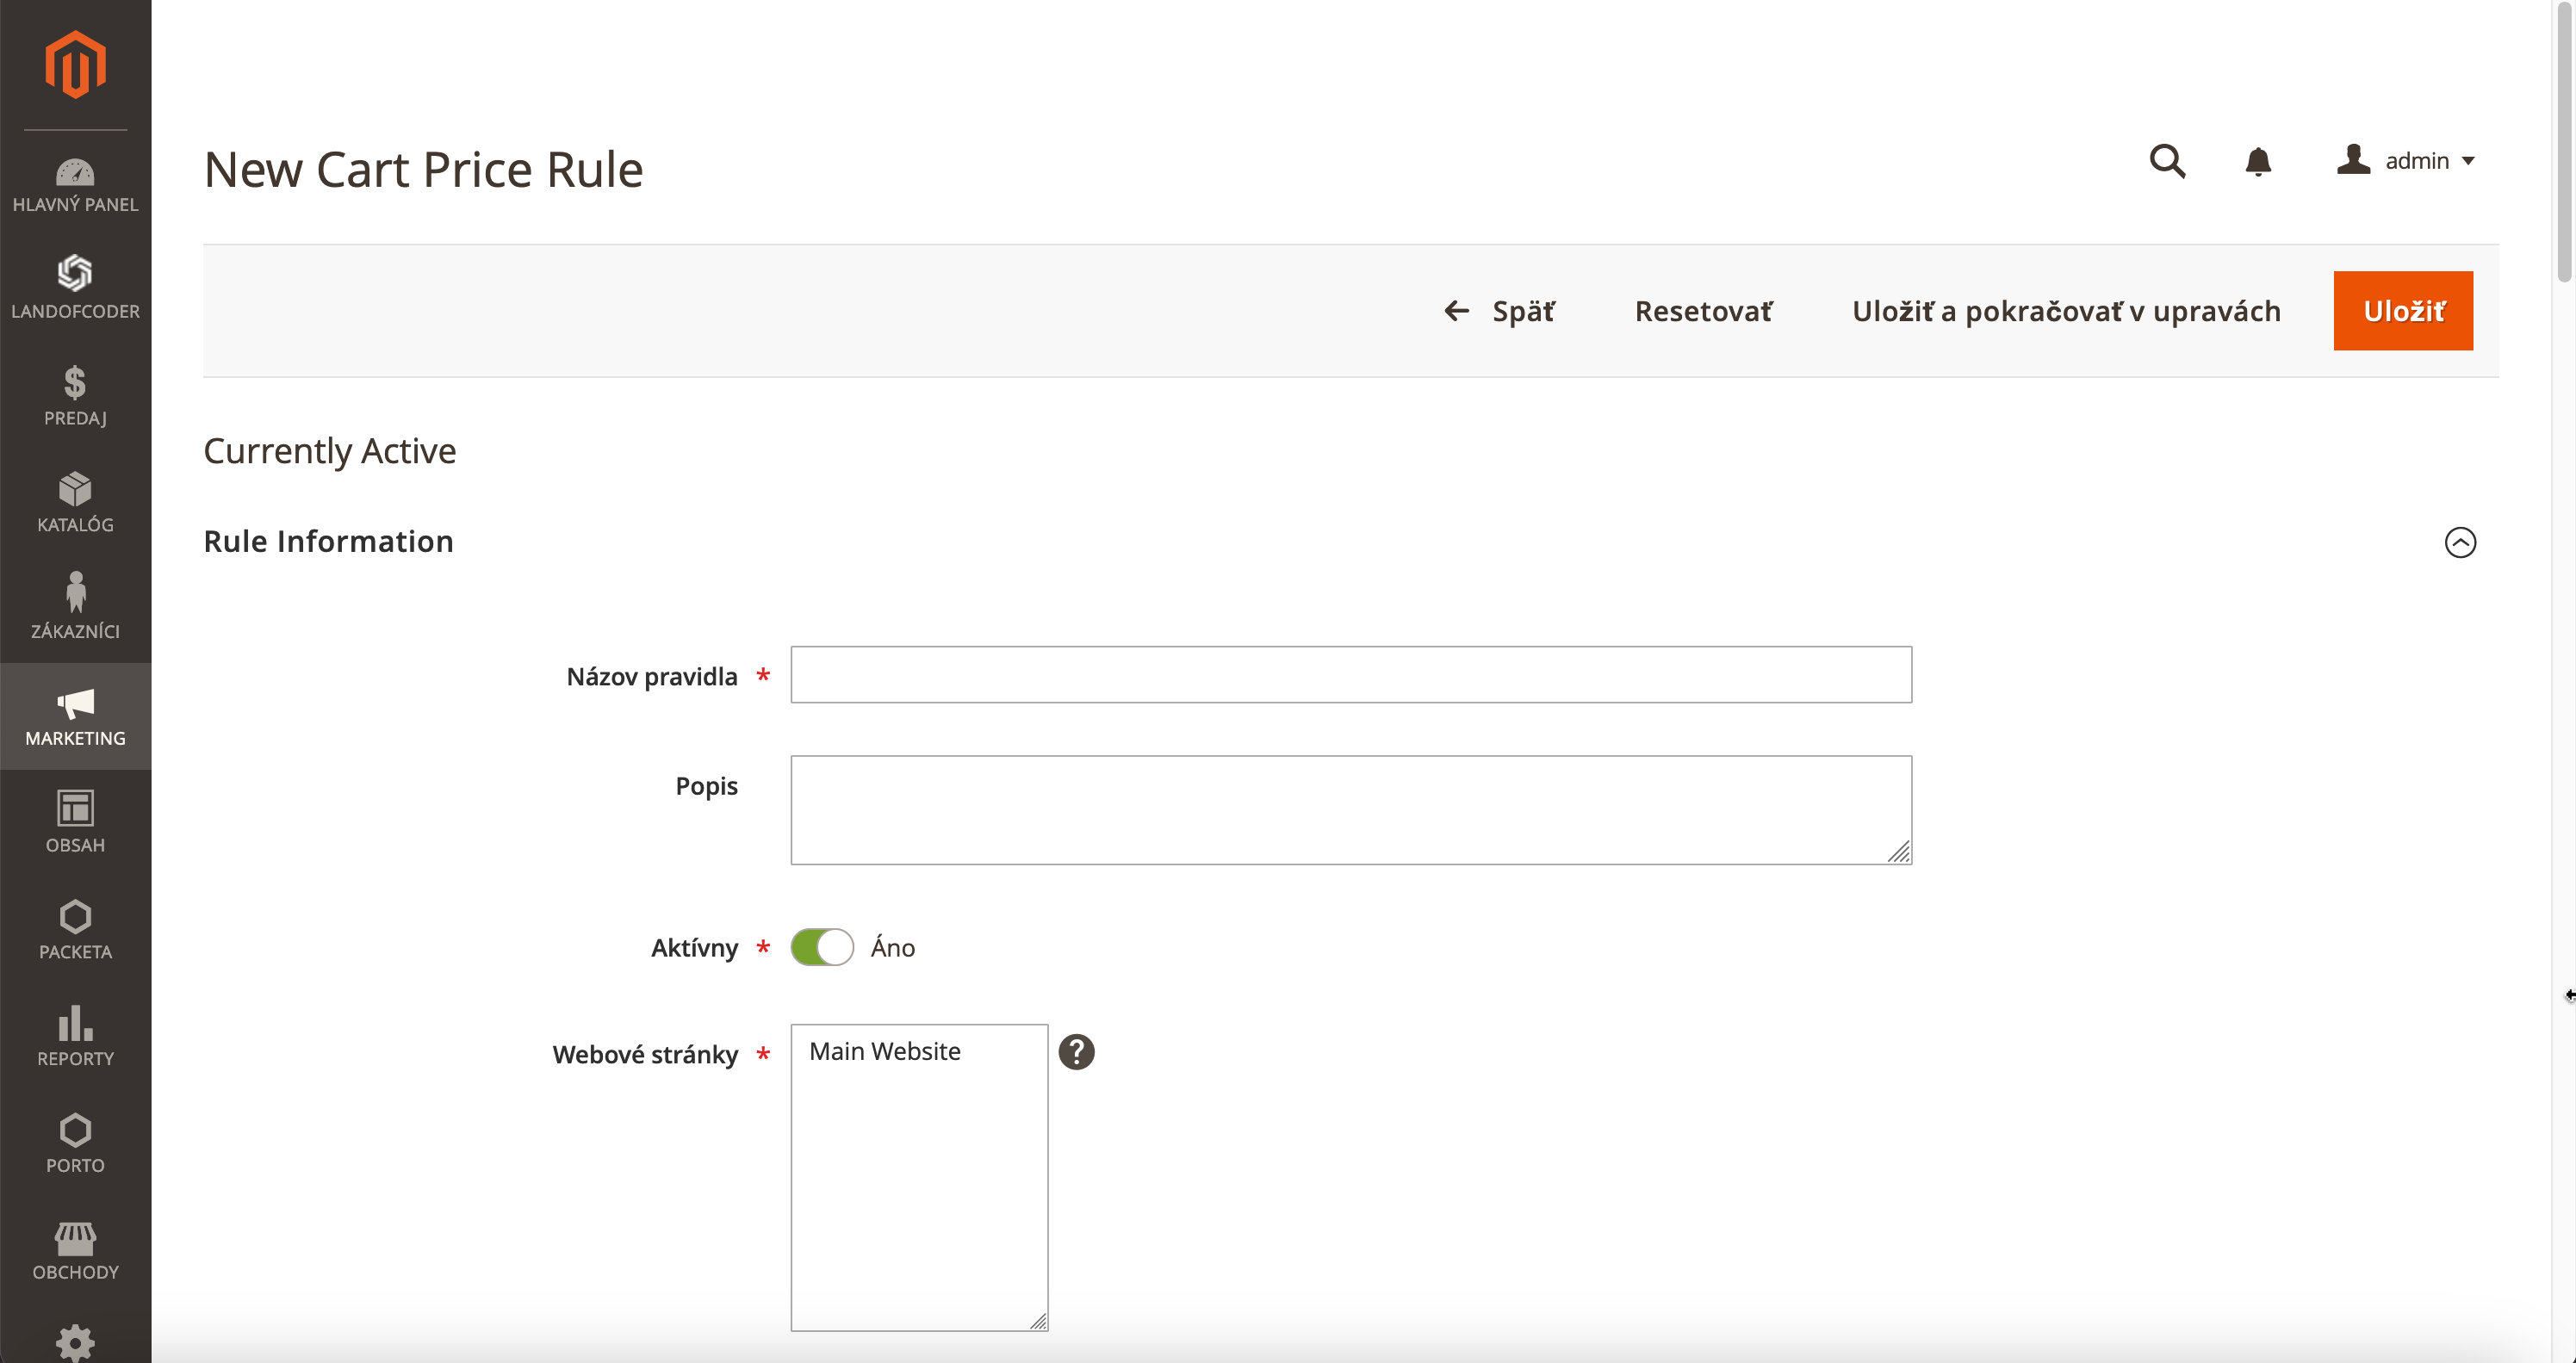Click Uložiť a pokračovať v upravách
The width and height of the screenshot is (2576, 1363).
click(2066, 311)
